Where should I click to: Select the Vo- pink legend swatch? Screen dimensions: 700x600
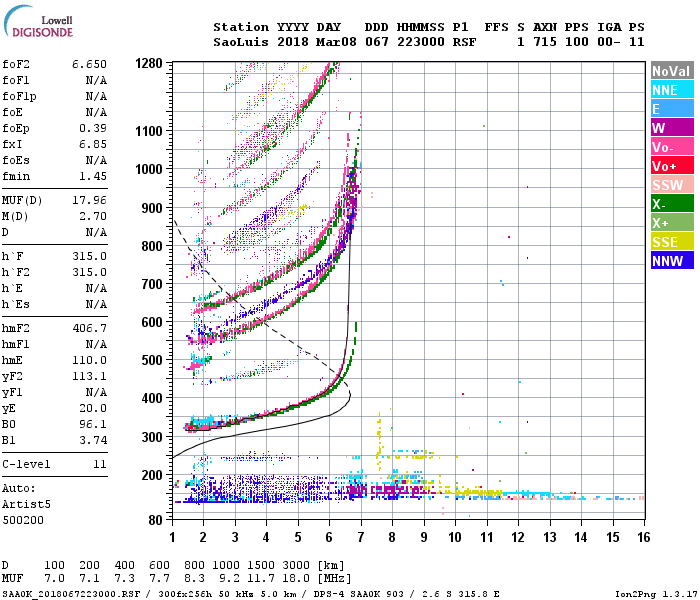(672, 147)
